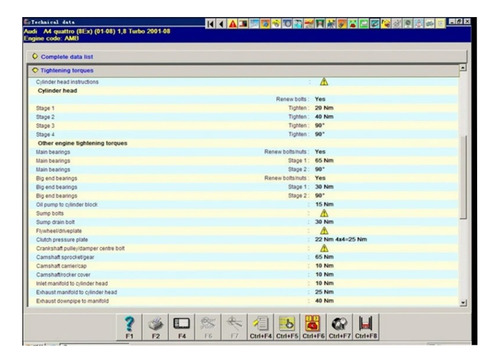Viewport: 500px width, 363px height.
Task: Click the Ctrl+F6 red icon button
Action: [313, 327]
